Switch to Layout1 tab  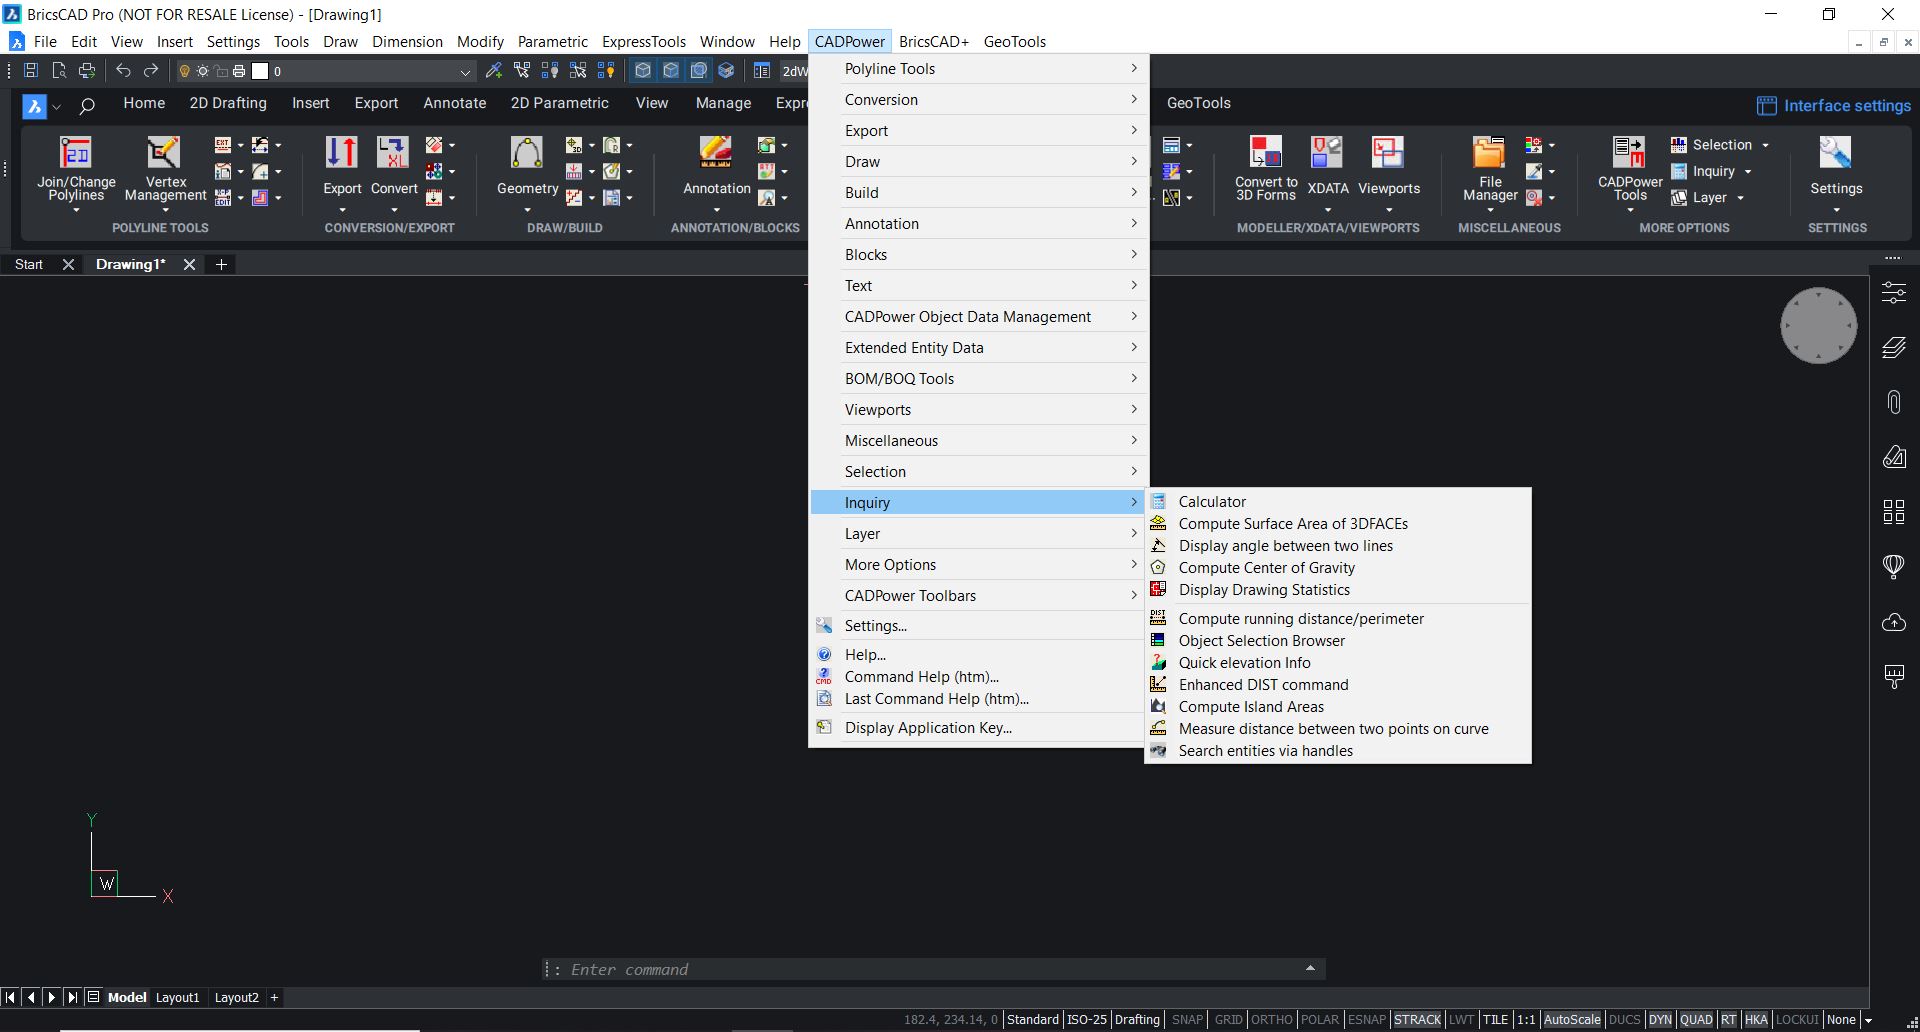click(177, 997)
